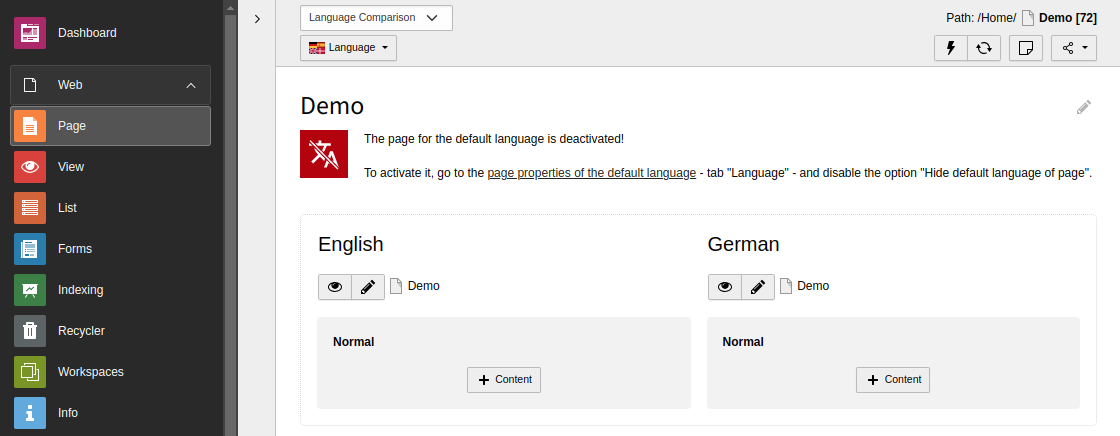This screenshot has height=436, width=1120.
Task: Open page properties of the default language link
Action: pyautogui.click(x=591, y=173)
